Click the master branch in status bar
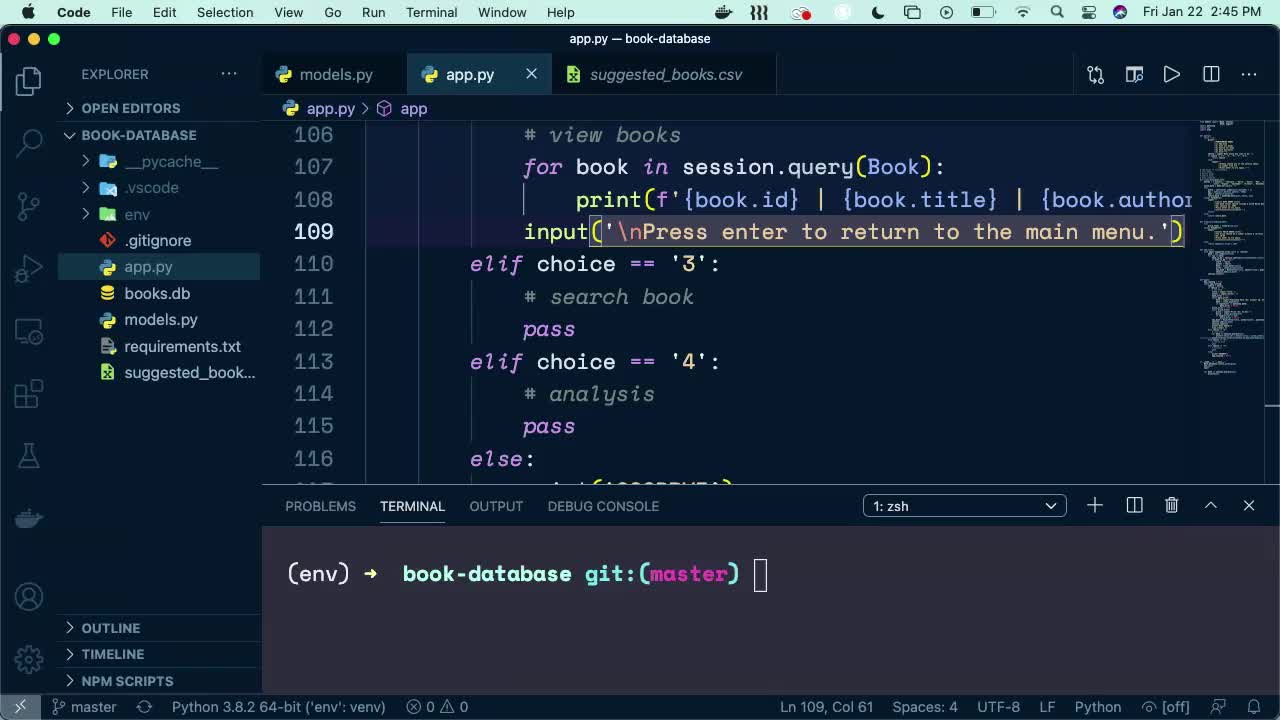The width and height of the screenshot is (1280, 720). click(x=84, y=707)
